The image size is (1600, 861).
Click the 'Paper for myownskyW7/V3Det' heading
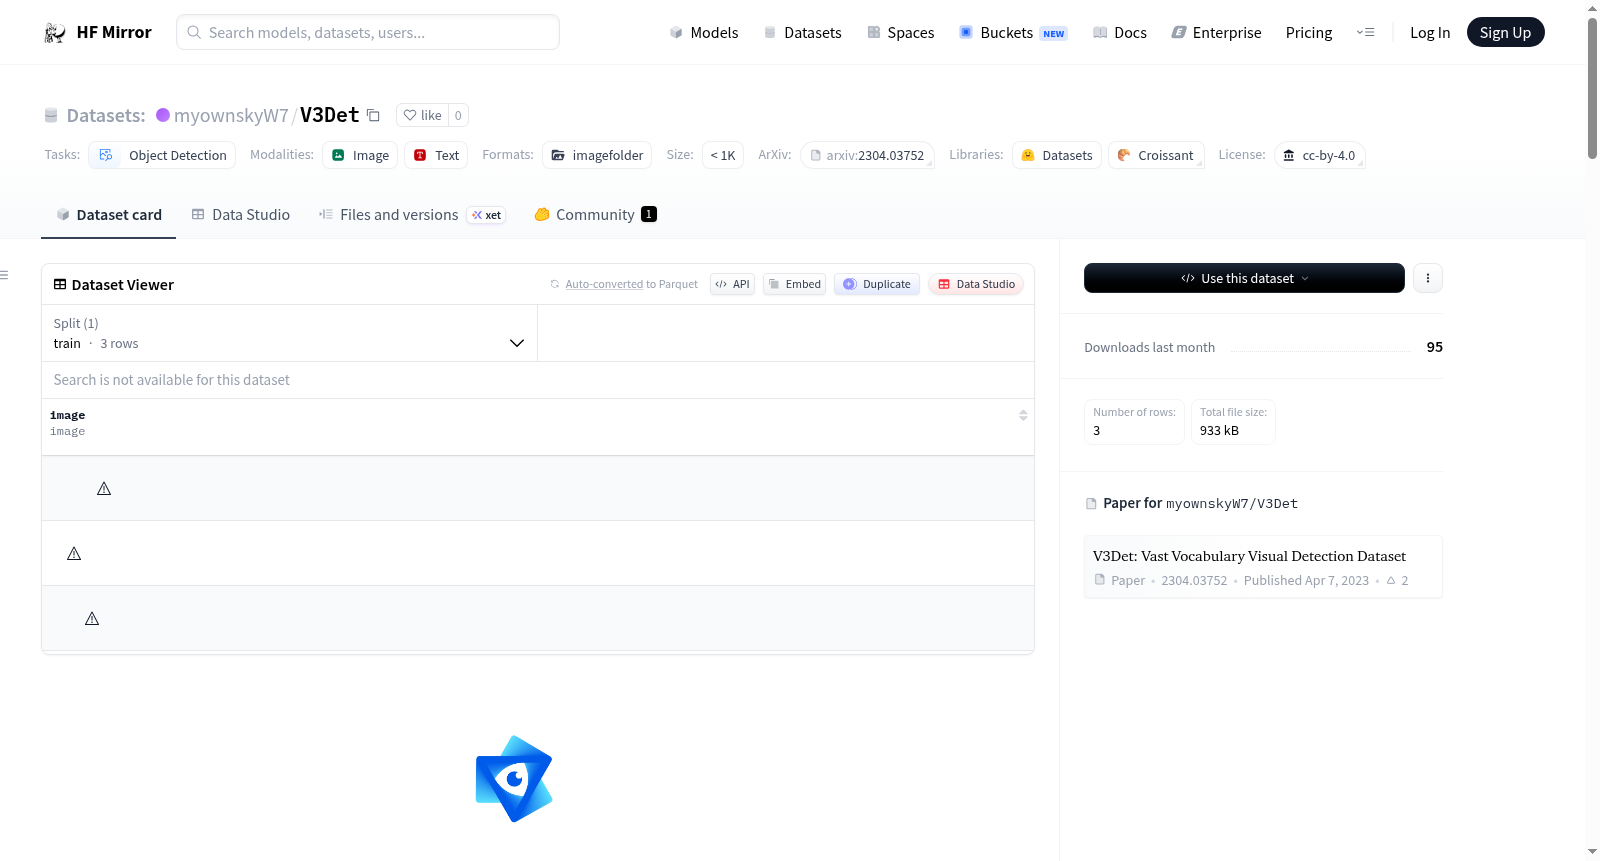click(1200, 503)
